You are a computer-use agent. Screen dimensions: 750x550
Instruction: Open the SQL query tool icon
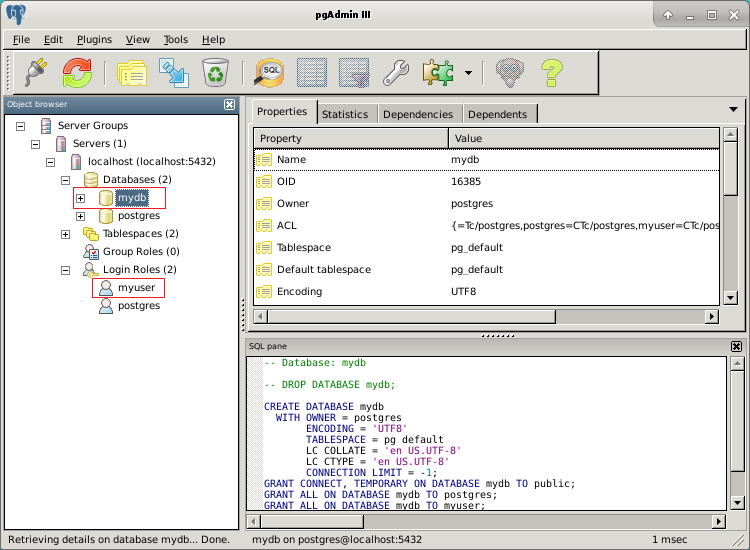(269, 73)
